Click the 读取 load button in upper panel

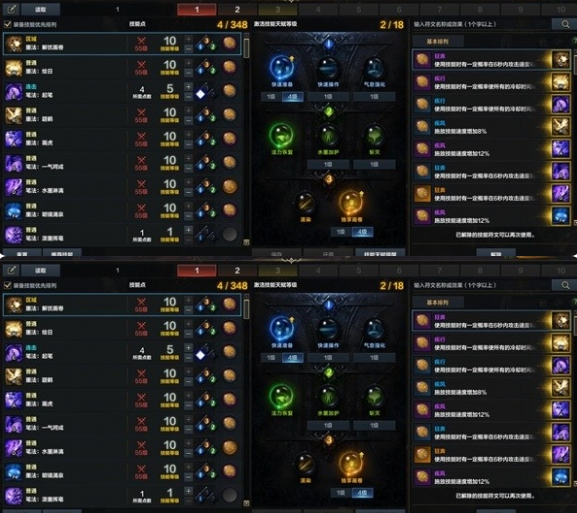click(x=40, y=9)
